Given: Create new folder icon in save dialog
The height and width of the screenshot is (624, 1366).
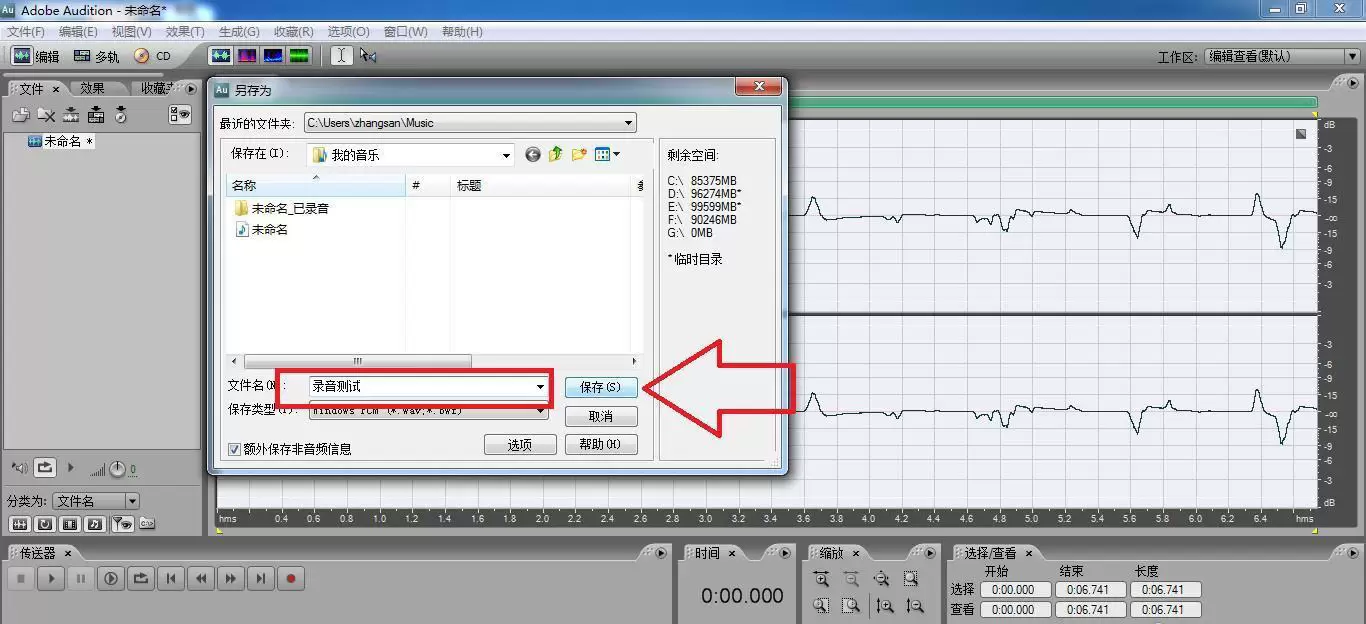Looking at the screenshot, I should click(579, 154).
